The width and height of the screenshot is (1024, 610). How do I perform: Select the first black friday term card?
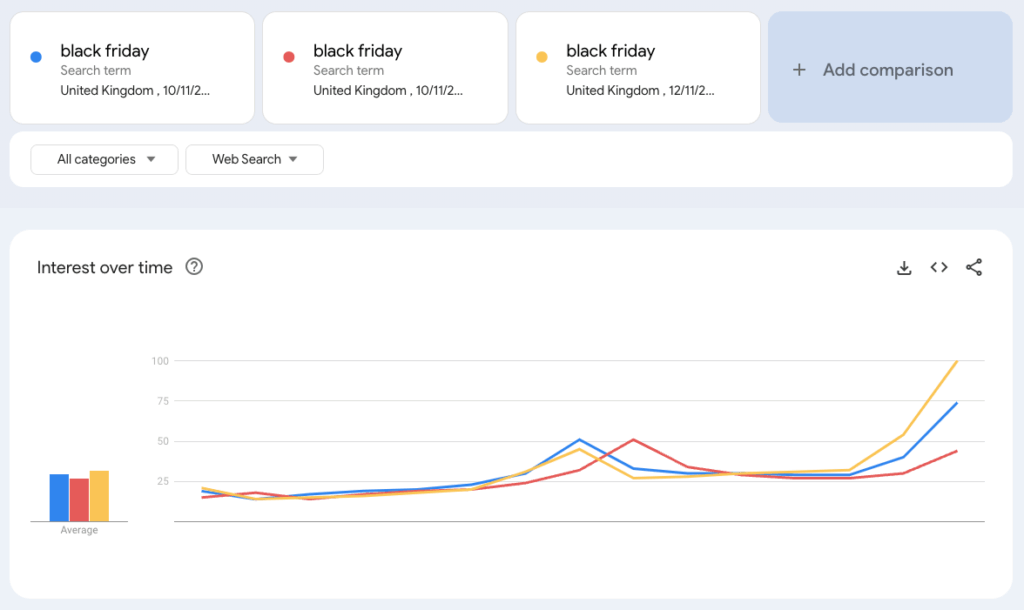[x=132, y=68]
